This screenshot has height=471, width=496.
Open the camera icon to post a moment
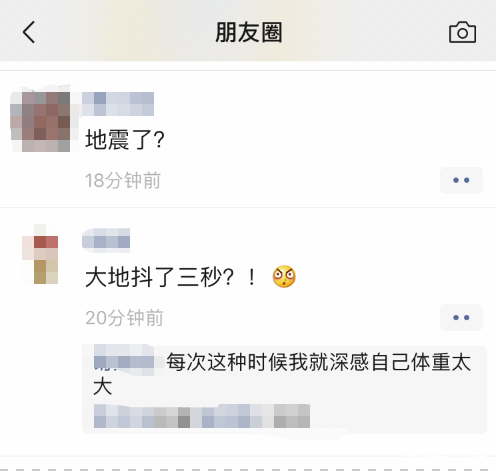tap(463, 32)
